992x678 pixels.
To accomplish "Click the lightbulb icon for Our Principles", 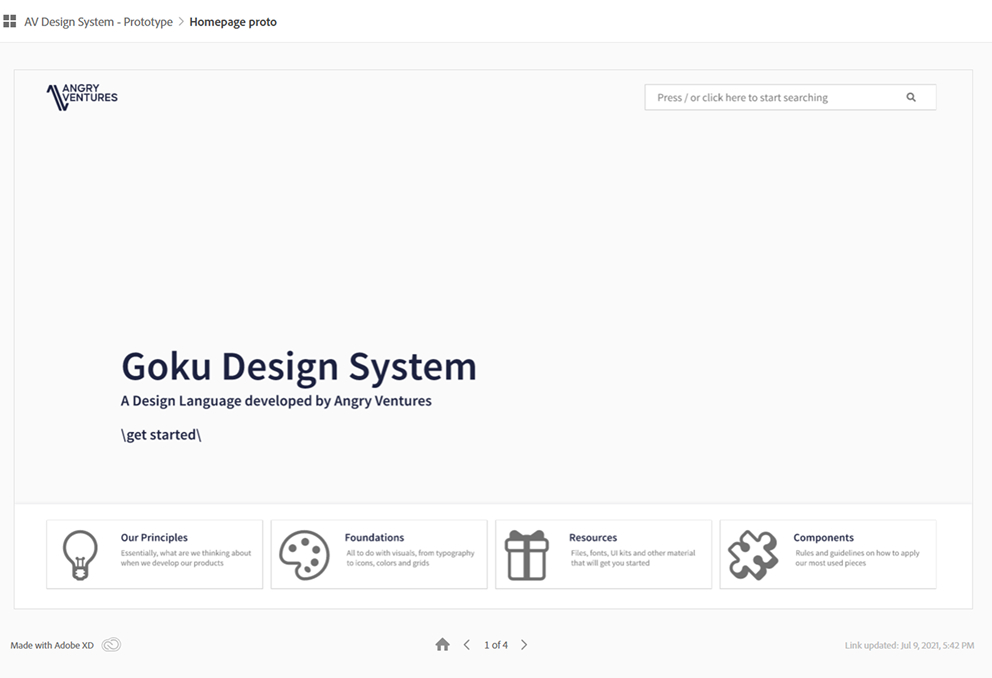I will click(80, 555).
